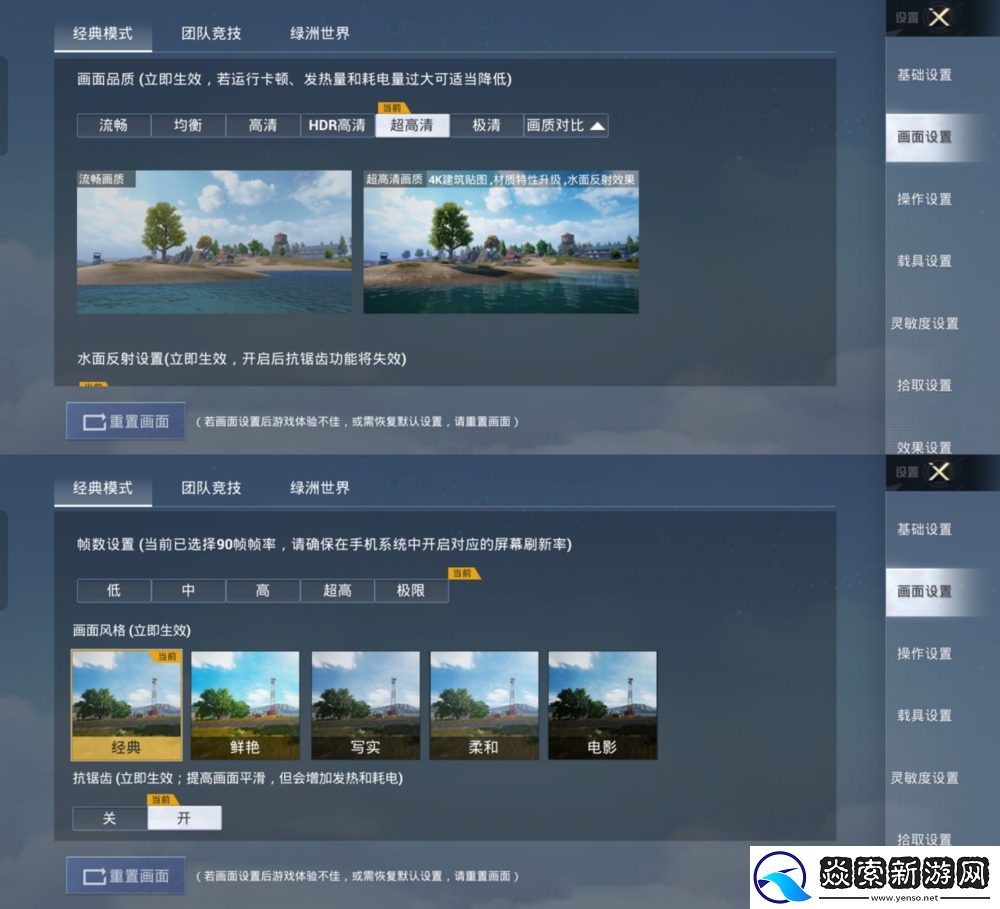Open the 绿洲世界 tab
1000x909 pixels.
[317, 33]
